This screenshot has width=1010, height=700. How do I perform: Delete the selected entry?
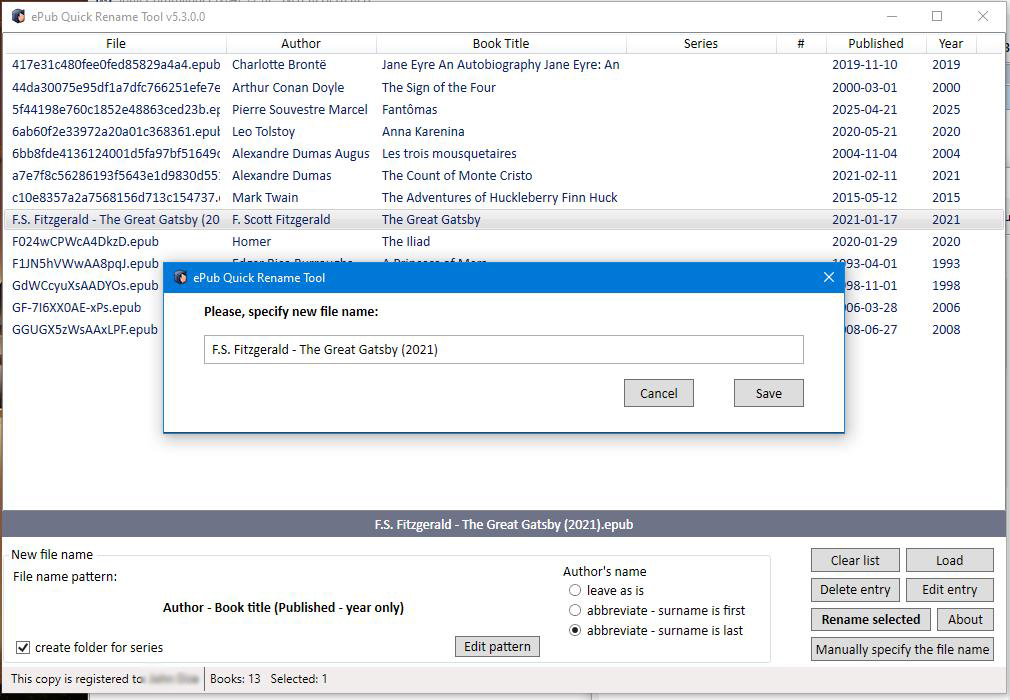pos(855,589)
